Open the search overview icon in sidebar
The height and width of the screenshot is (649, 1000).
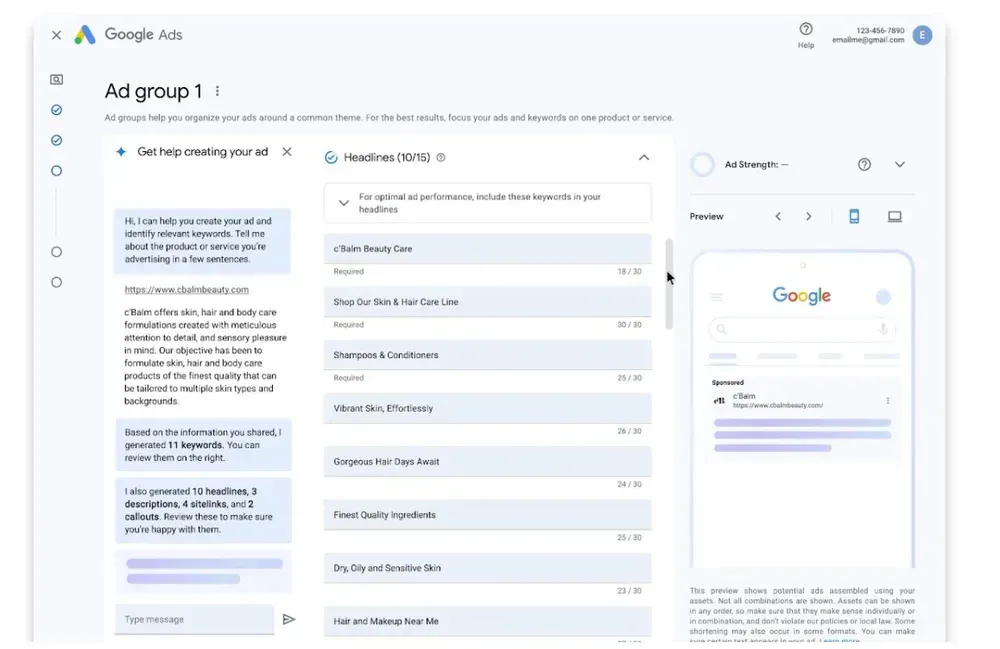(x=56, y=80)
